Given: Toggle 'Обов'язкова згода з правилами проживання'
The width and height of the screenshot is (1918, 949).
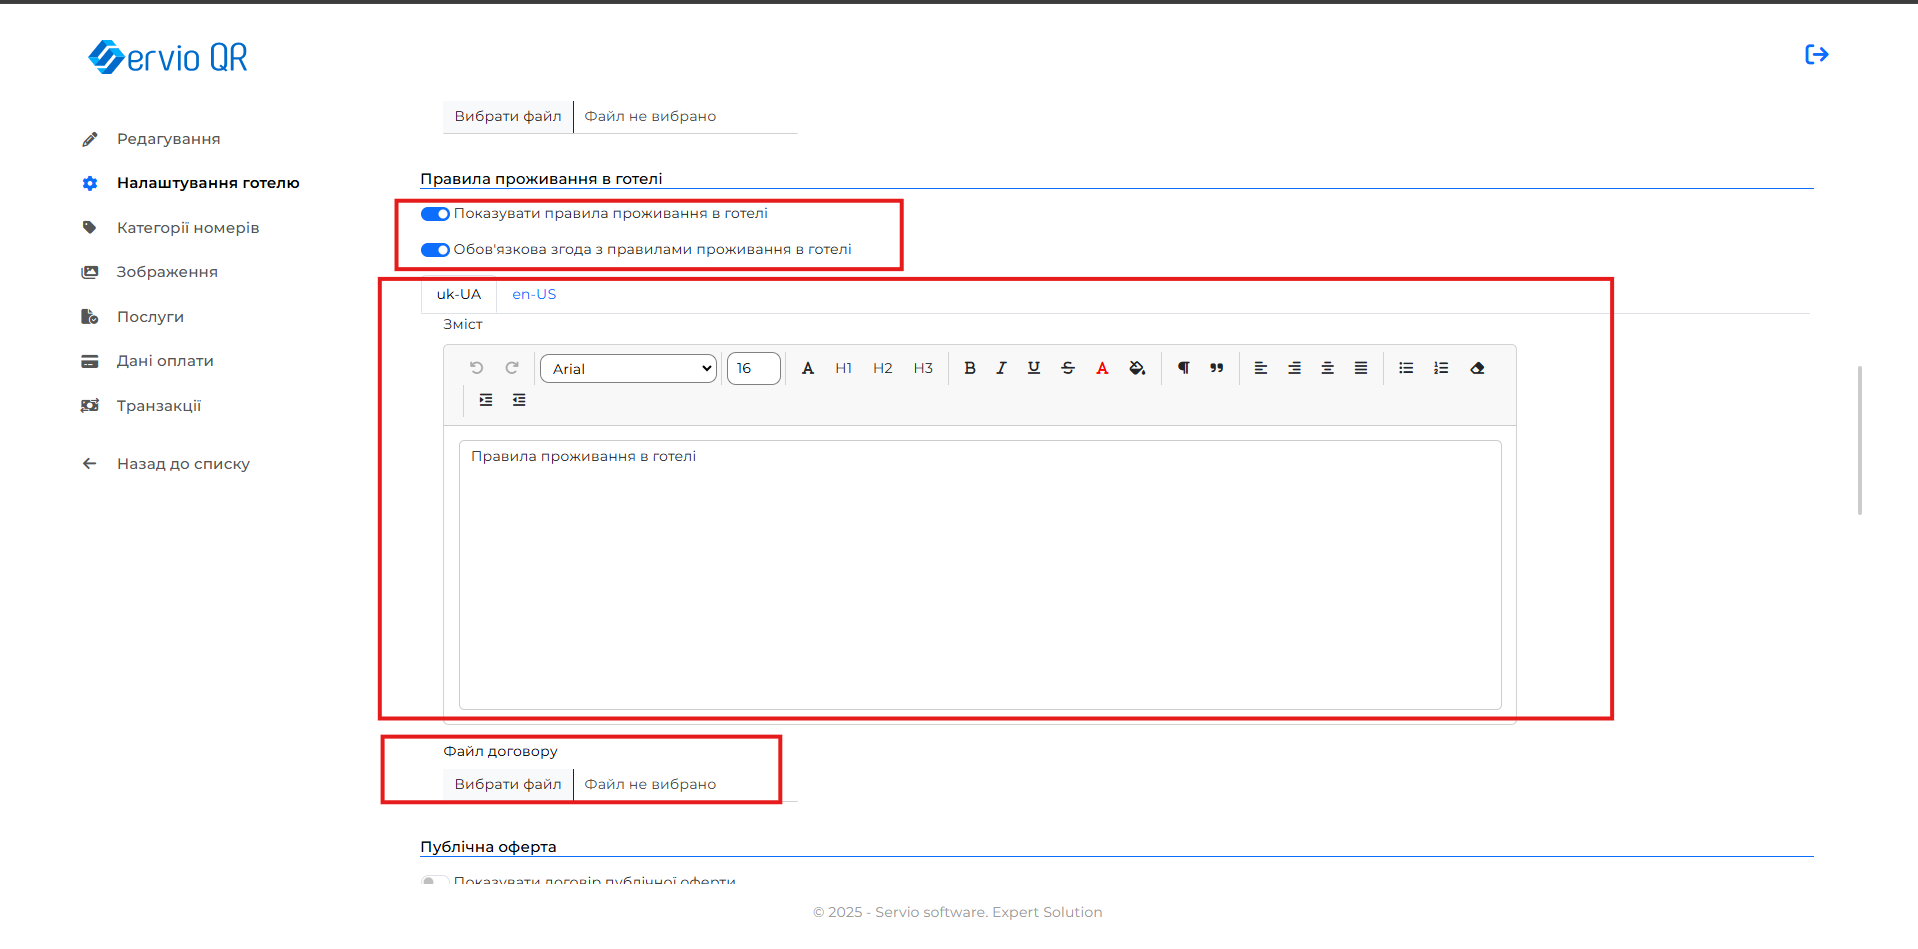Looking at the screenshot, I should pos(435,250).
